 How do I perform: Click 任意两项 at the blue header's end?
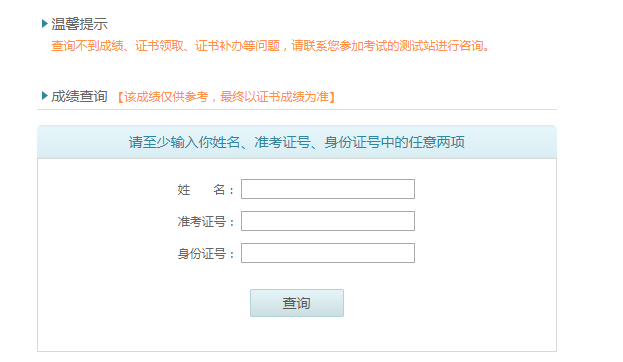click(437, 142)
